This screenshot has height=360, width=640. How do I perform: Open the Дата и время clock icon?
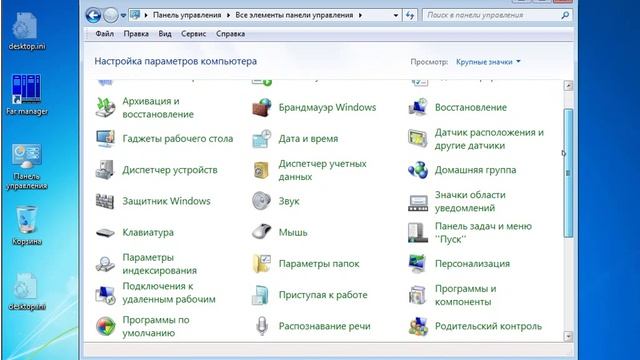point(262,139)
